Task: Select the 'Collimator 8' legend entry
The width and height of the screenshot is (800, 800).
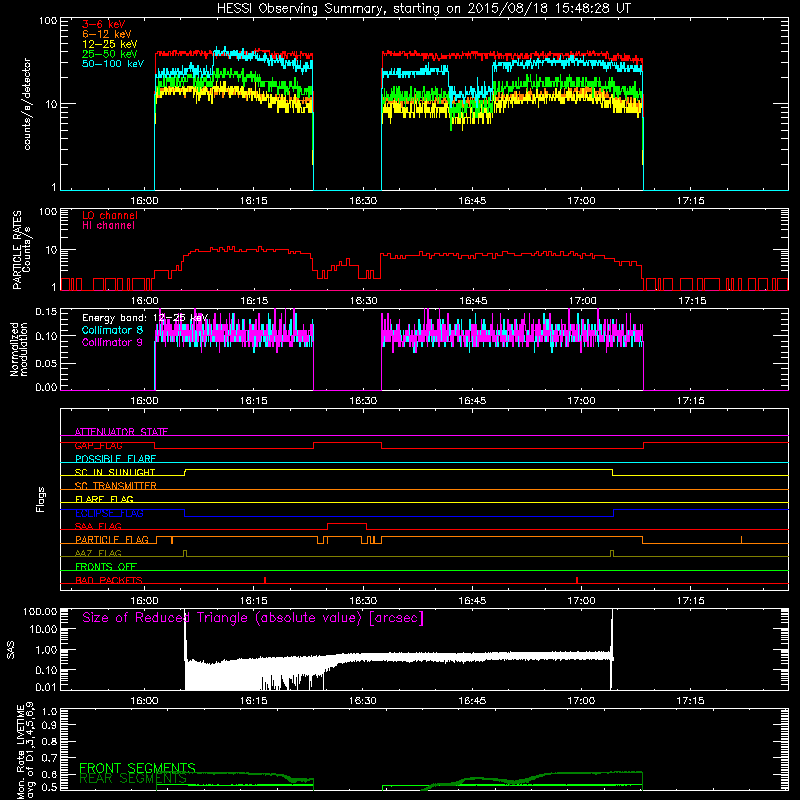Action: pyautogui.click(x=112, y=330)
